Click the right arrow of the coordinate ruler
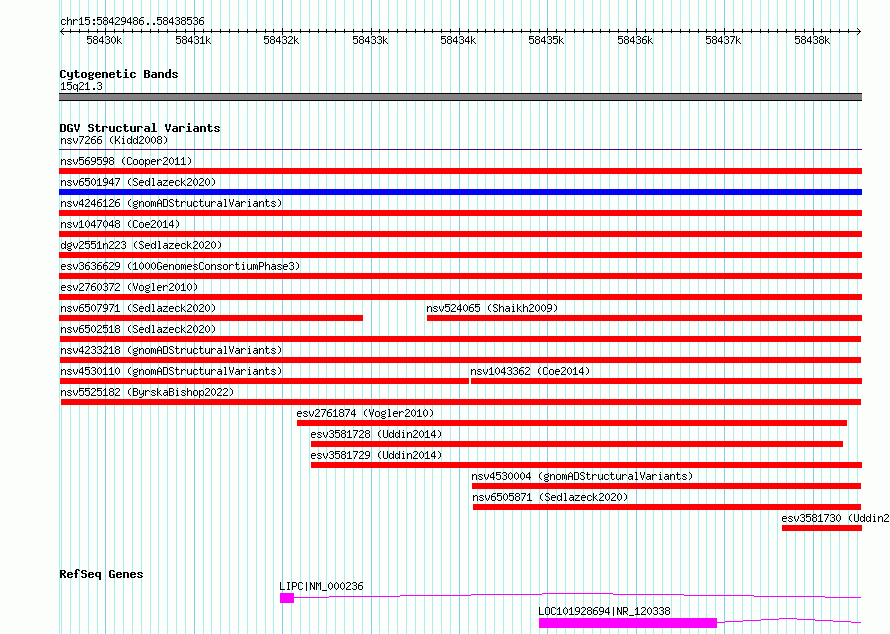Viewport: 890px width, 634px height. pos(858,31)
